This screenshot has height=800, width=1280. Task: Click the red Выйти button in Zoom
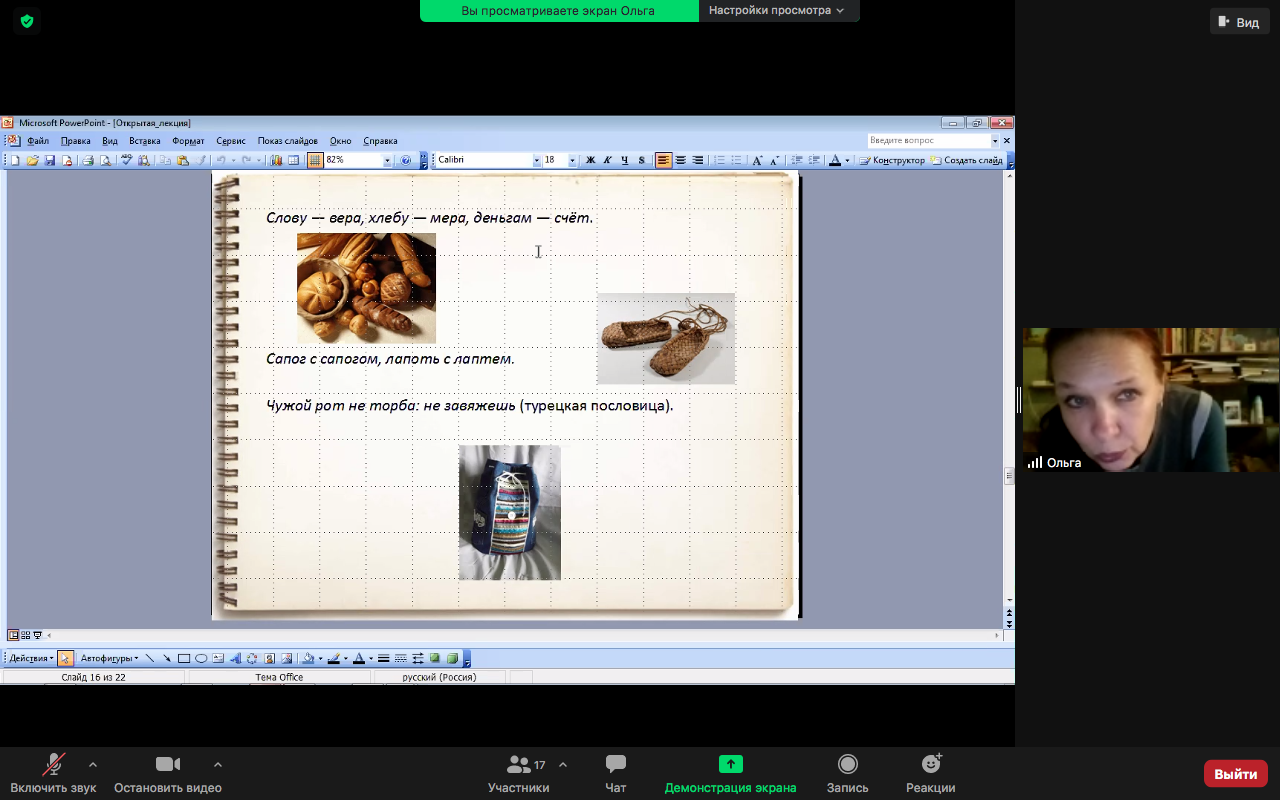click(x=1236, y=774)
